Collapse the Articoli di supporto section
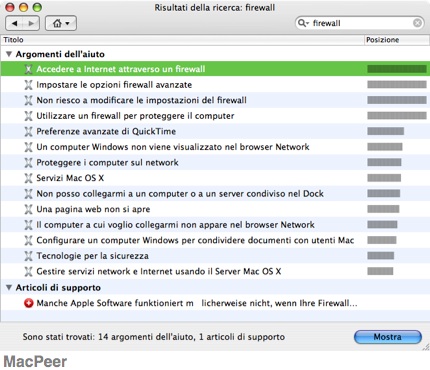This screenshot has width=430, height=370. pyautogui.click(x=9, y=287)
